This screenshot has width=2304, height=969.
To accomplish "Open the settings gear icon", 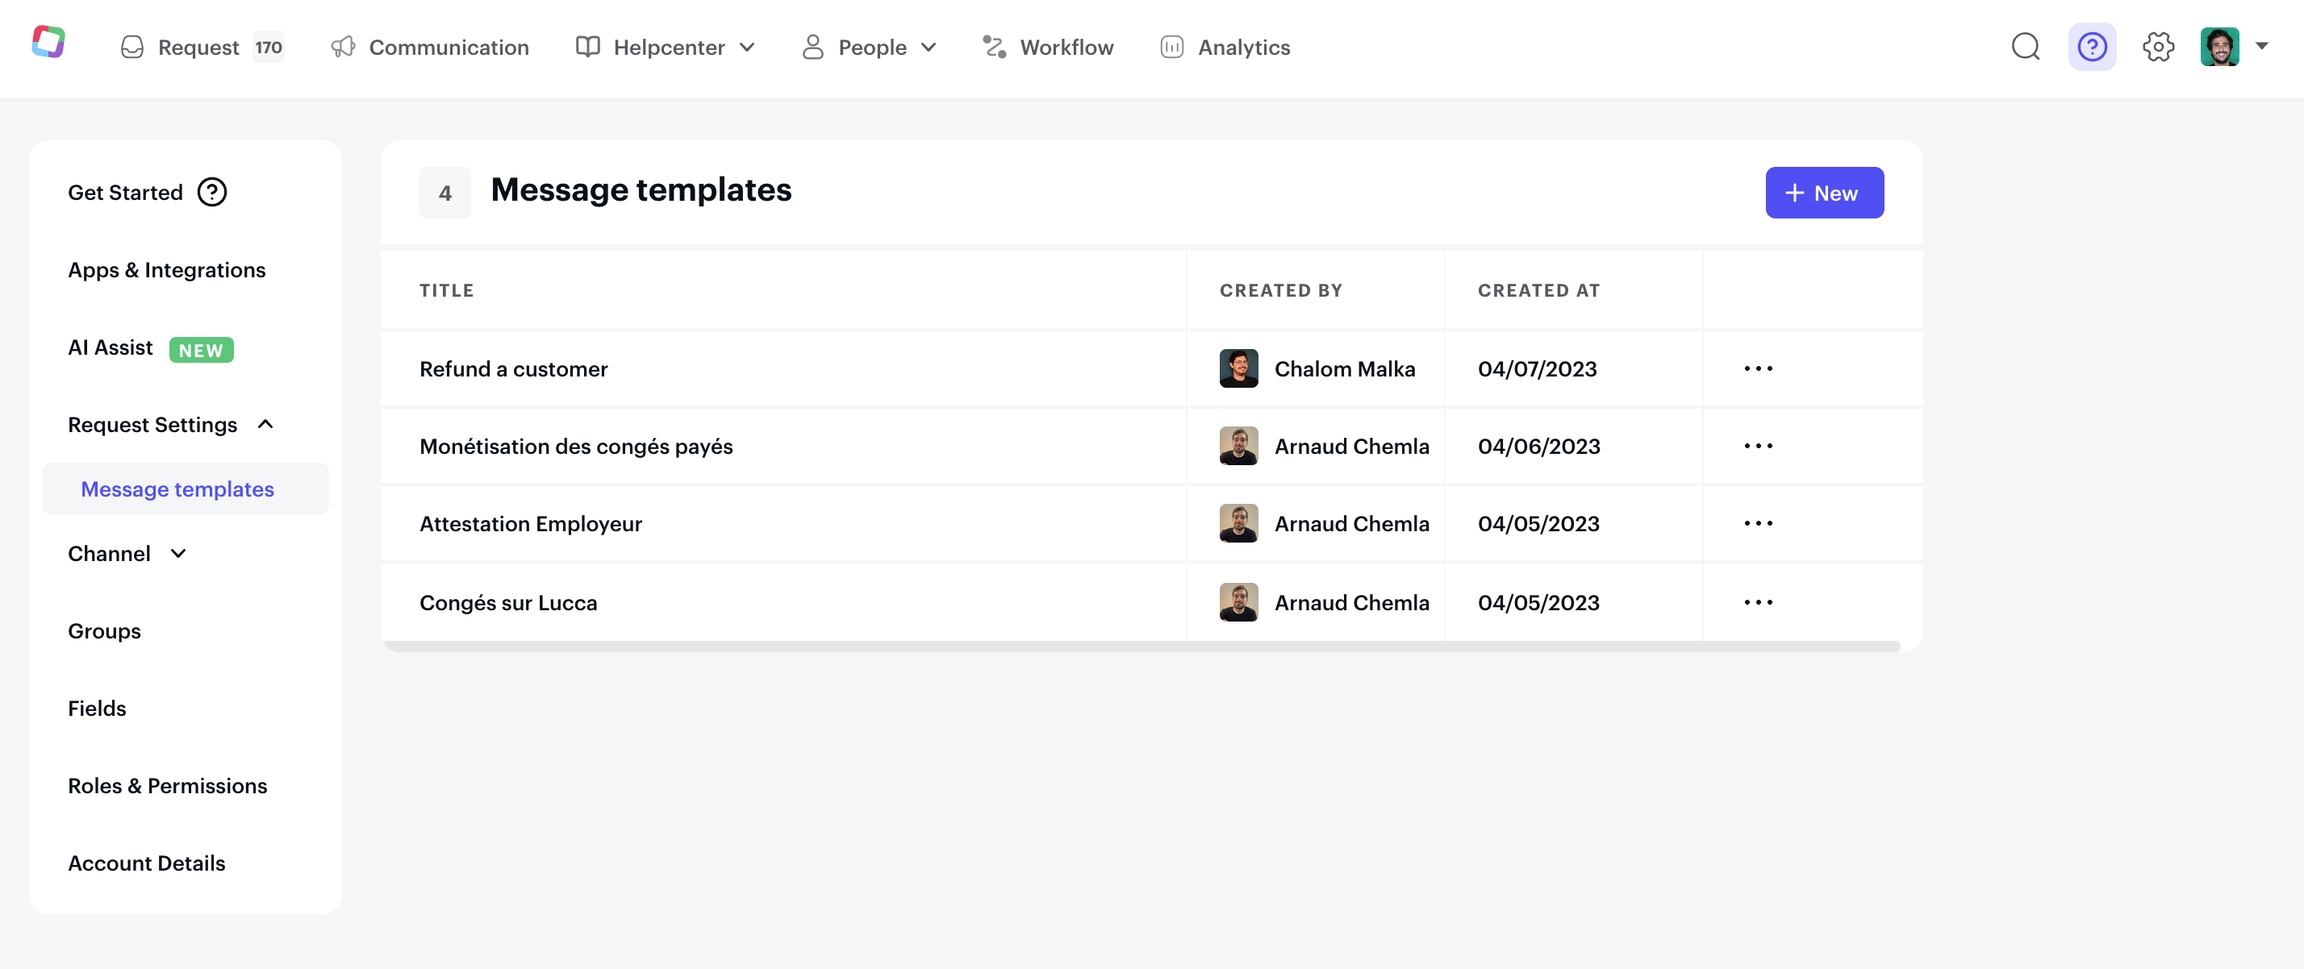I will point(2158,47).
